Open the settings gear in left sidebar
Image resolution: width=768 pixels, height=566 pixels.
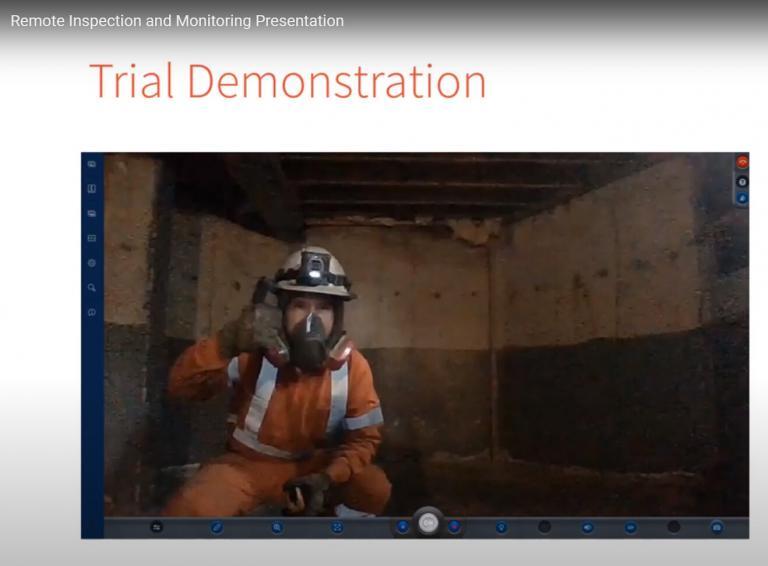[x=92, y=263]
